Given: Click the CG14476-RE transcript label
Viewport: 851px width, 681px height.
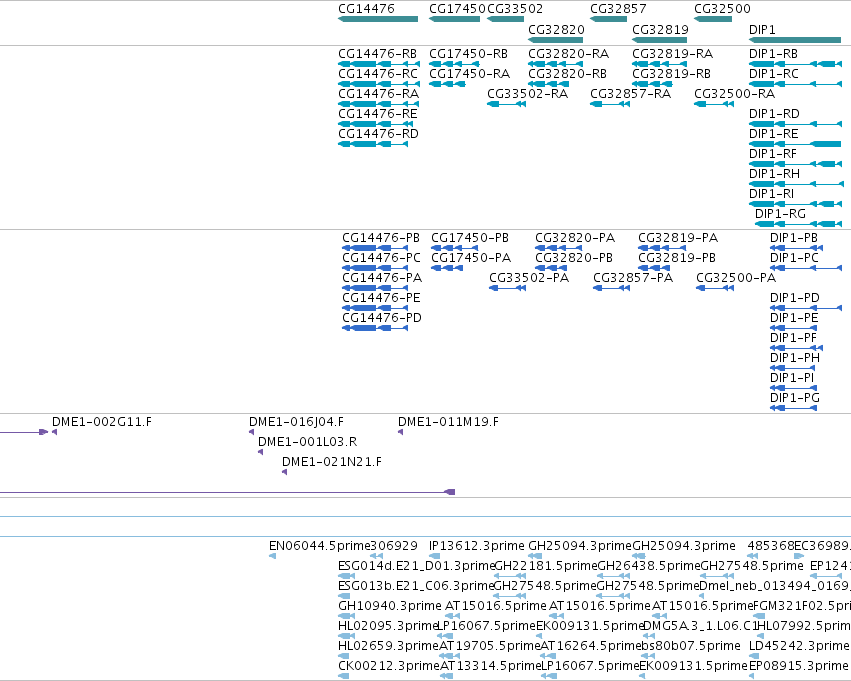Looking at the screenshot, I should (378, 114).
